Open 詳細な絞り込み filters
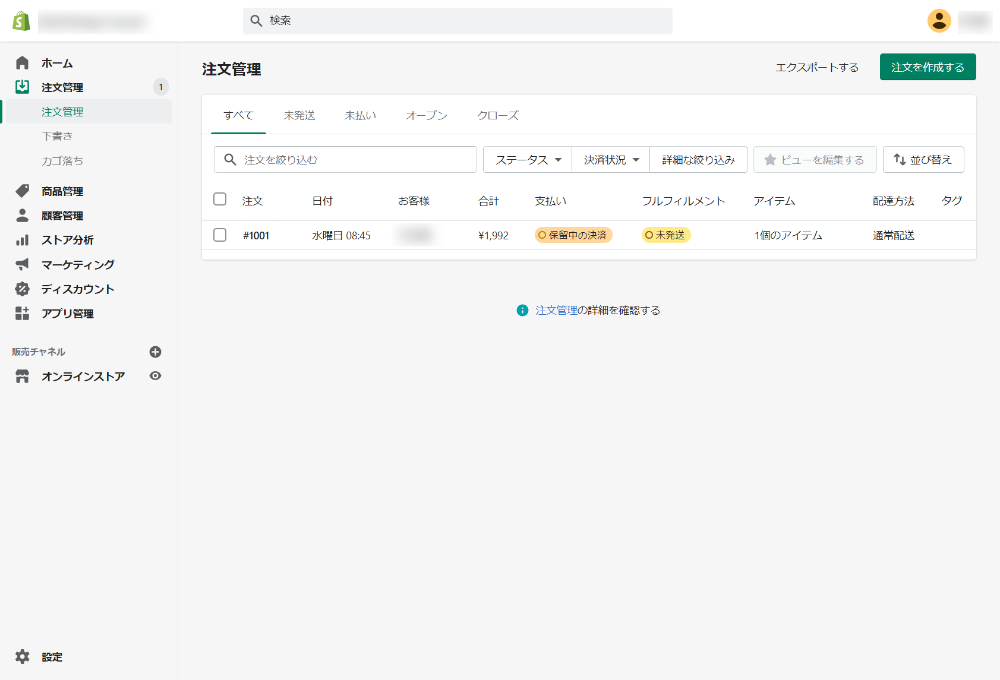 click(698, 159)
